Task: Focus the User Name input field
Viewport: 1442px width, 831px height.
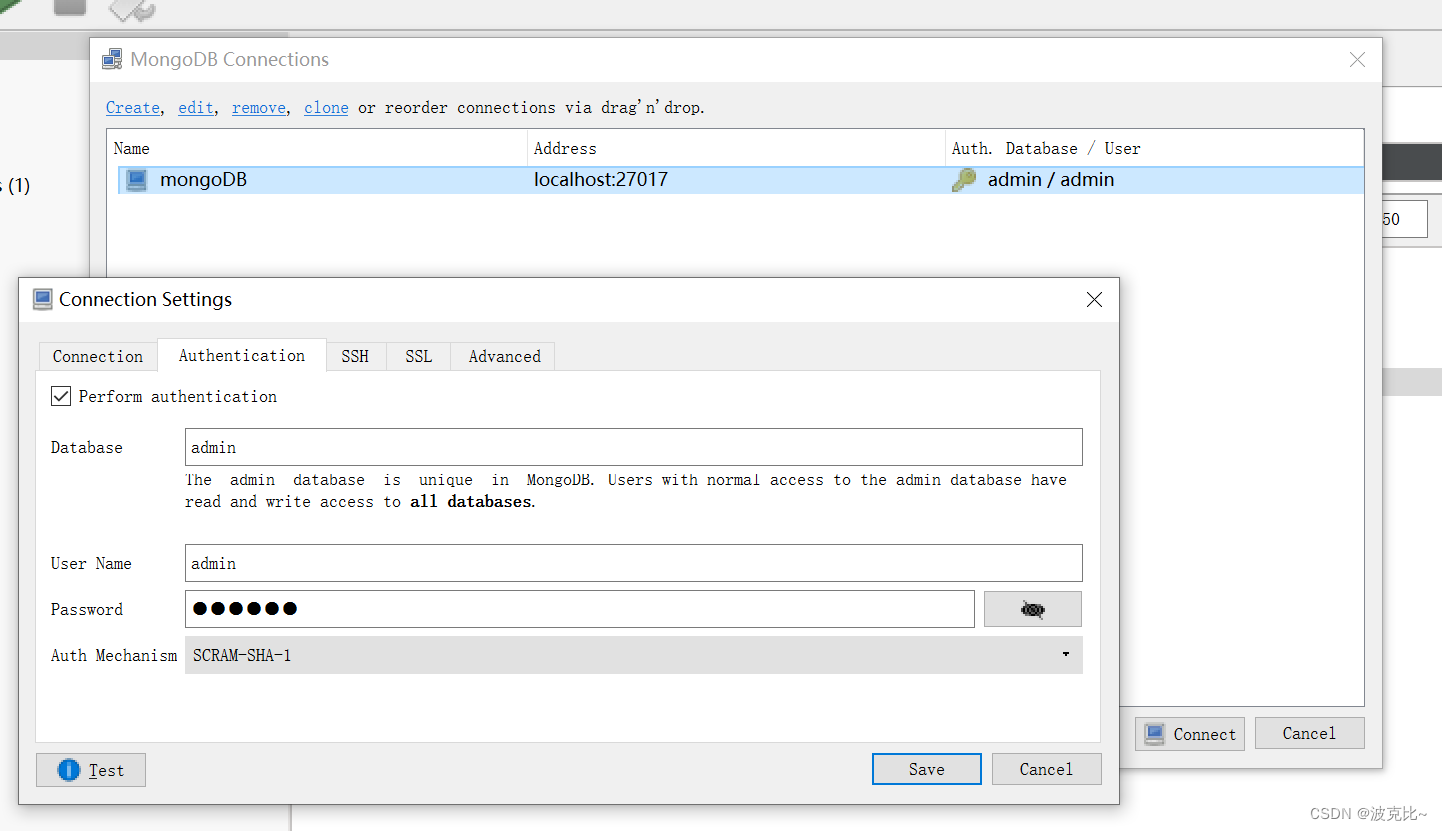Action: pos(634,563)
